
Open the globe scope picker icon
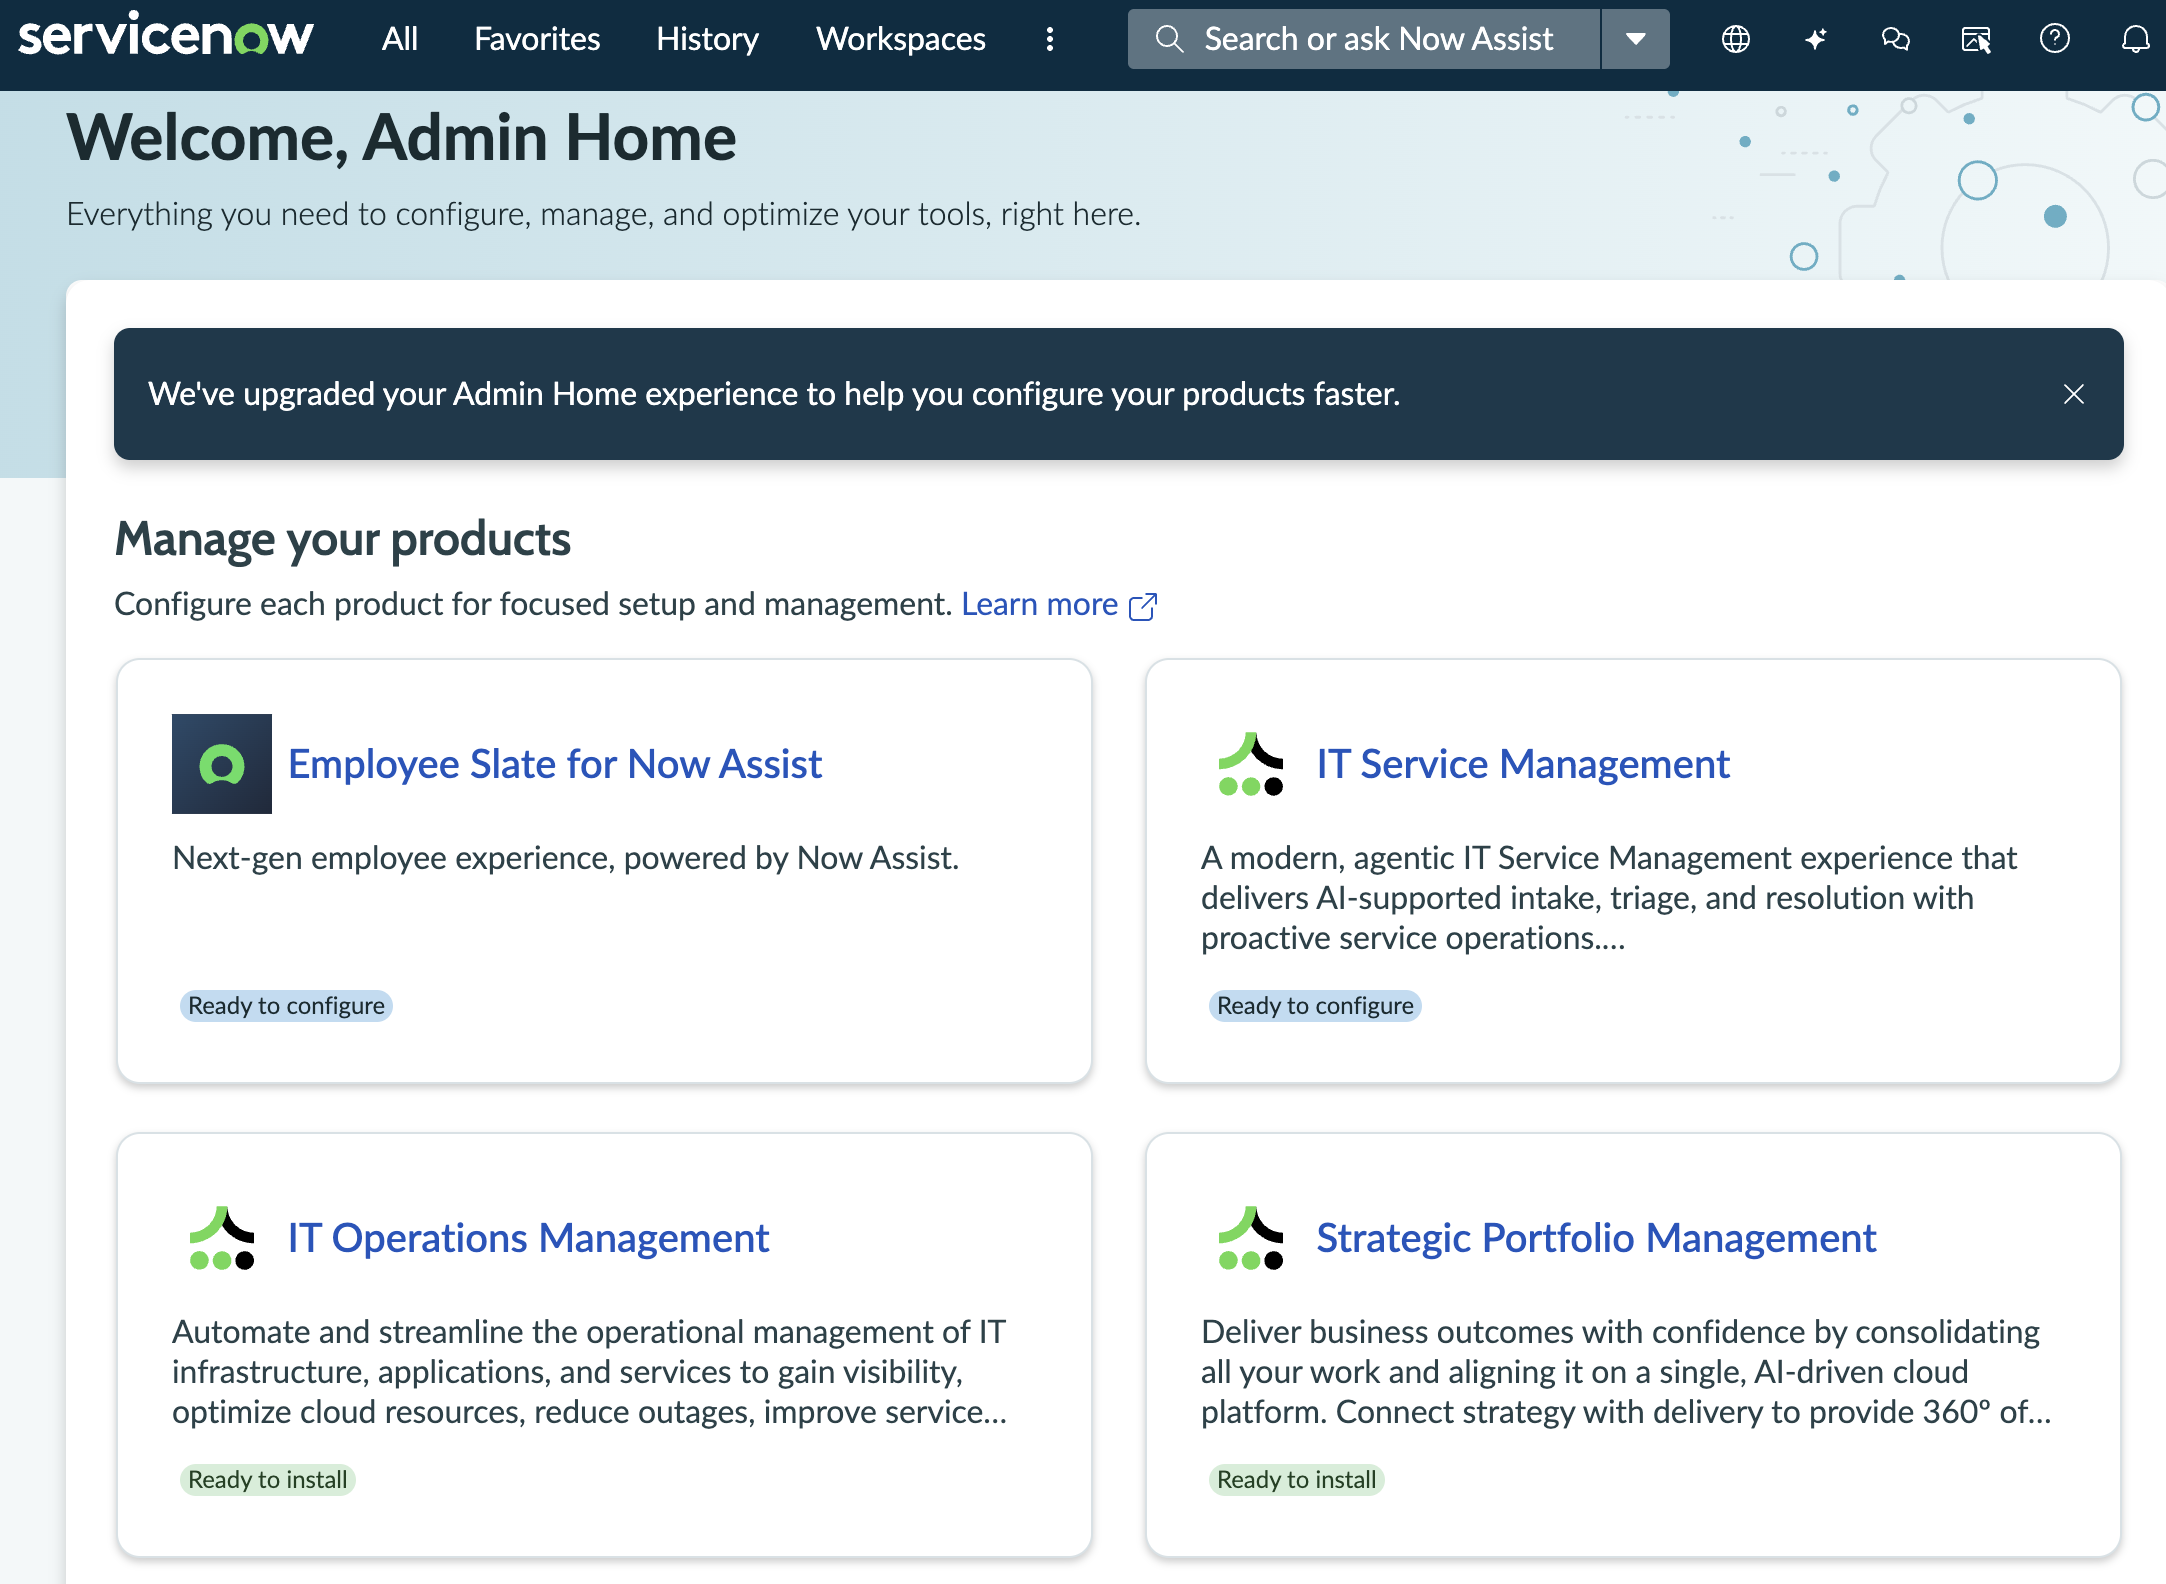click(x=1736, y=39)
